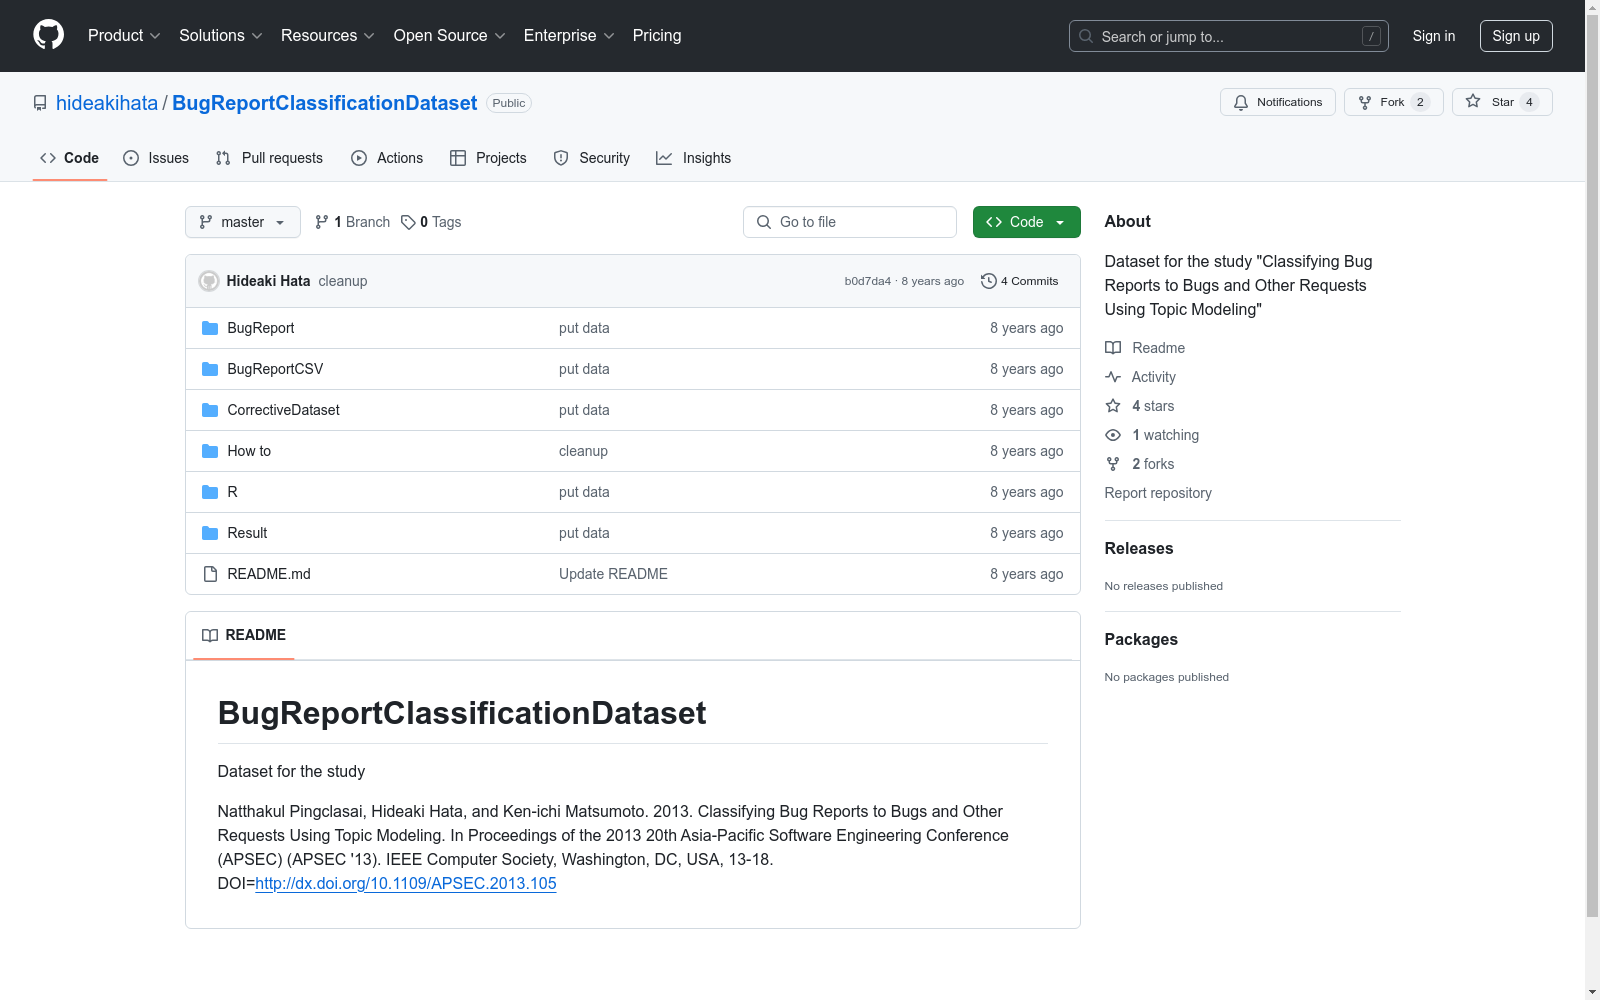Click the GitHub logo icon
Image resolution: width=1600 pixels, height=1000 pixels.
(x=48, y=35)
